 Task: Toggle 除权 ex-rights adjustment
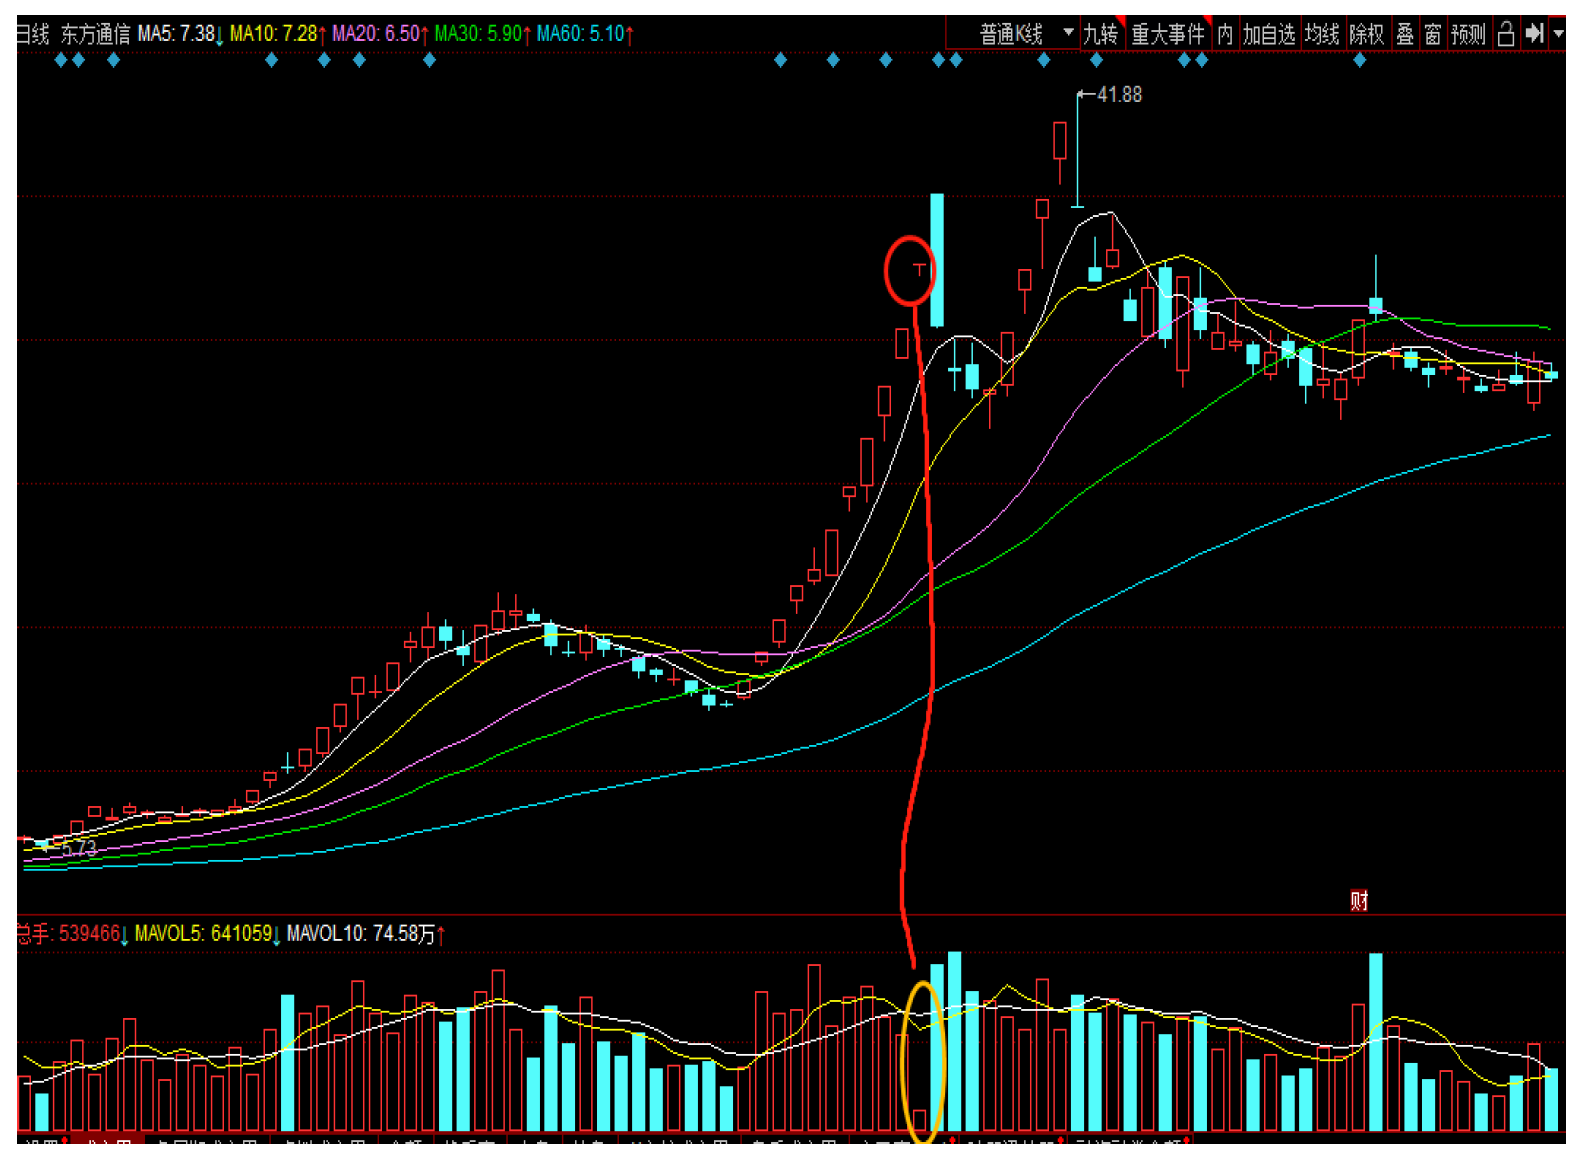[1366, 34]
